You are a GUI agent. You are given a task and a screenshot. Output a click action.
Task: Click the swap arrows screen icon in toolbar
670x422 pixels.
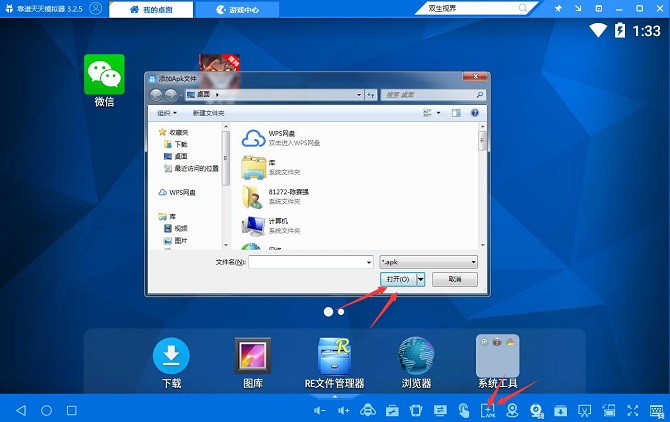tap(440, 410)
